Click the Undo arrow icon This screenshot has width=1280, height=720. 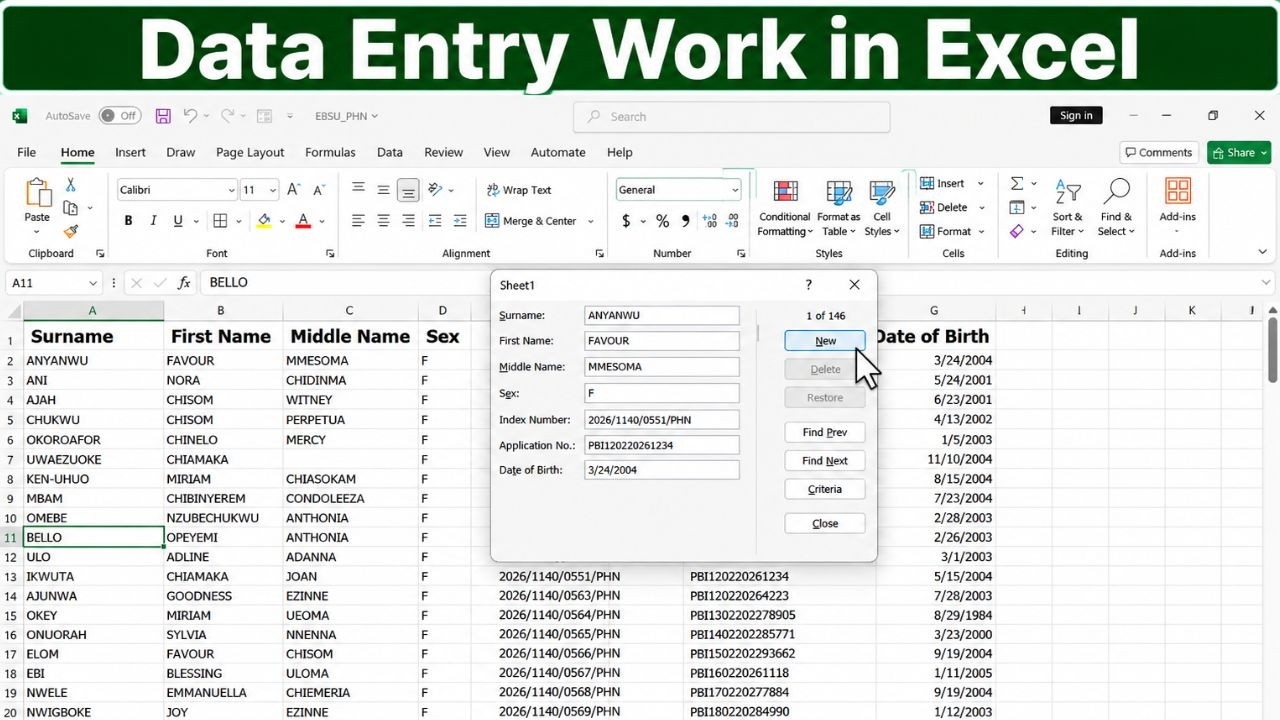pyautogui.click(x=190, y=116)
